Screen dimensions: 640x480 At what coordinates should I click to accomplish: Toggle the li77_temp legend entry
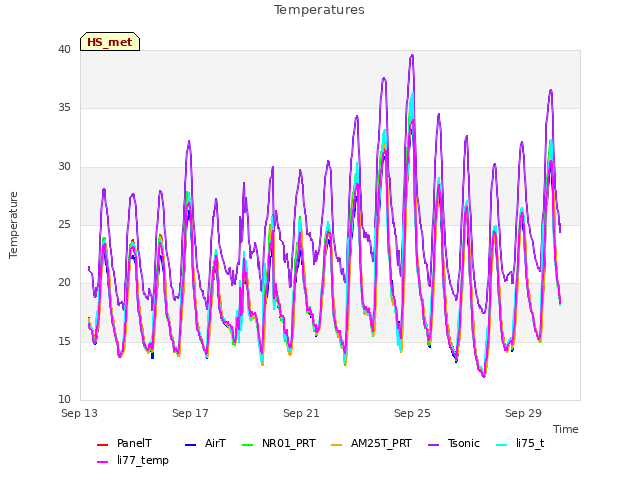click(133, 460)
